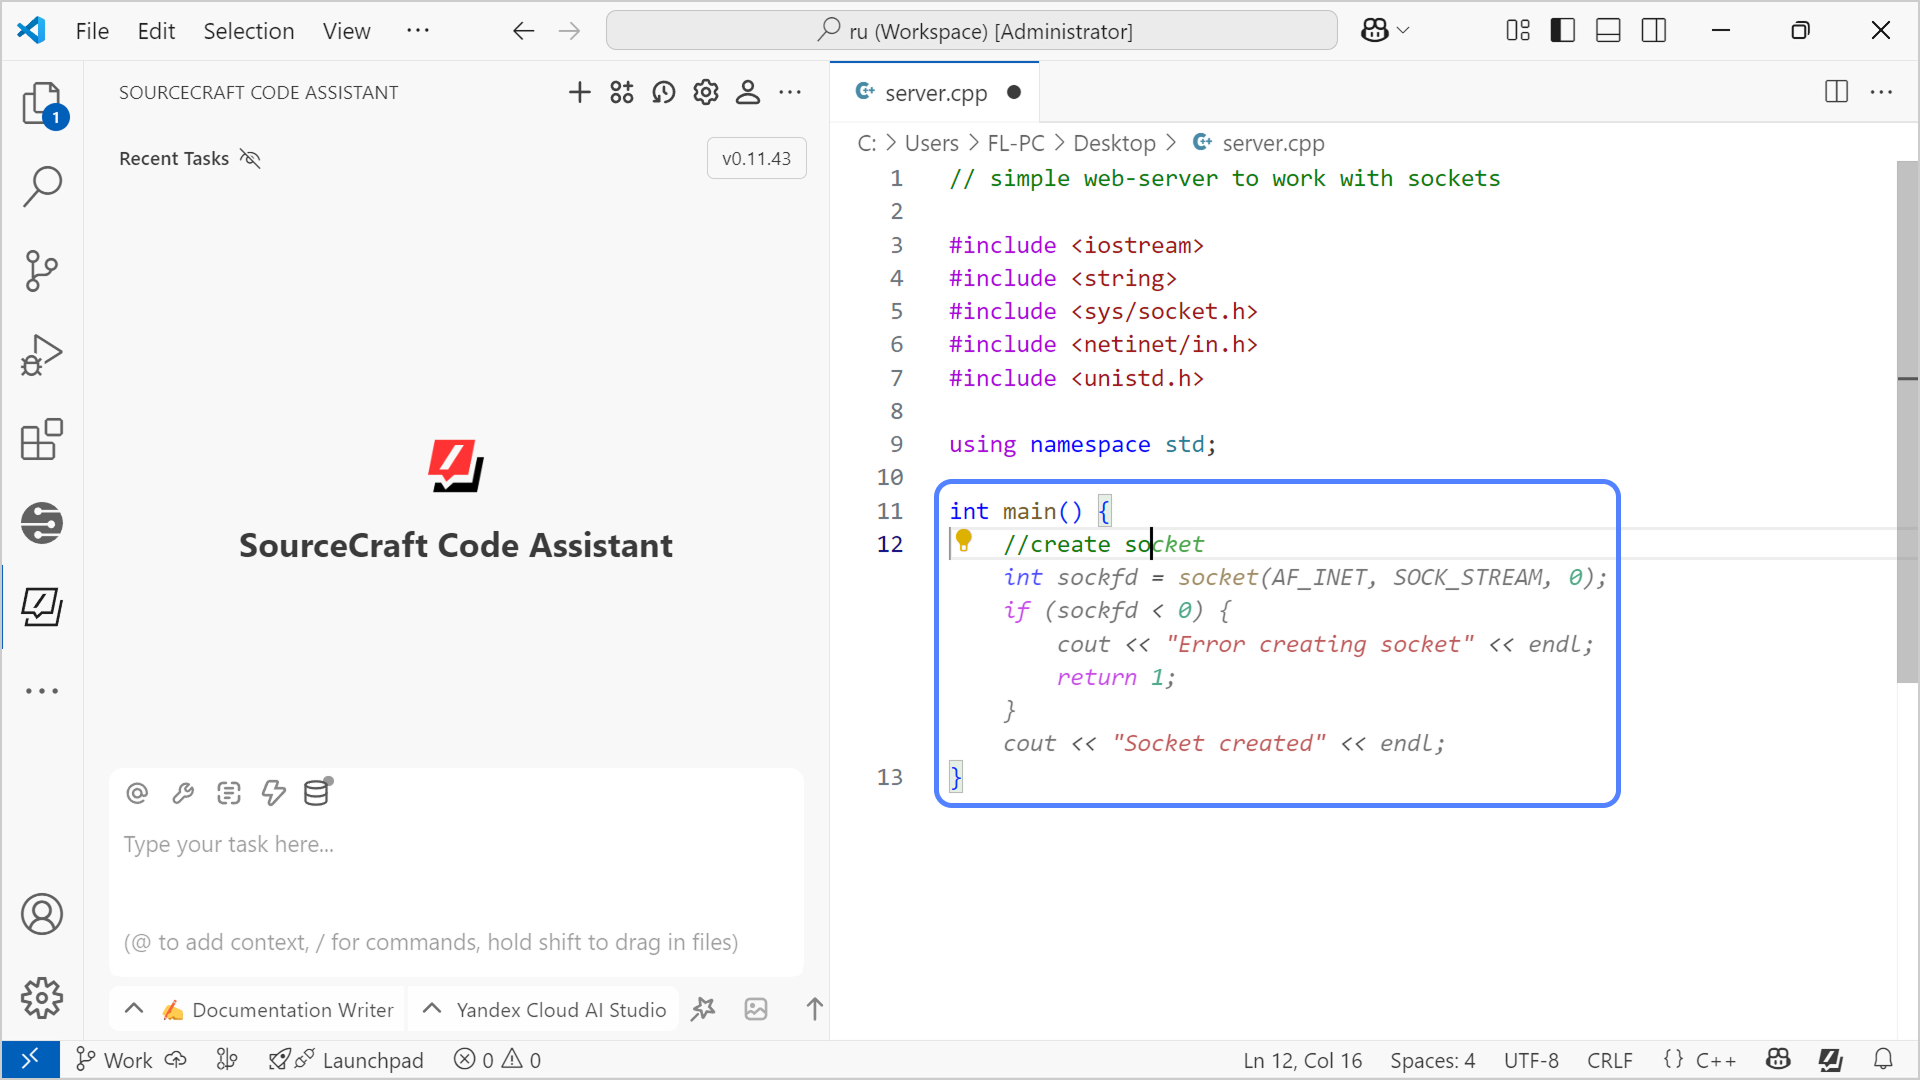Select the @ mention icon above the task field

[x=137, y=793]
